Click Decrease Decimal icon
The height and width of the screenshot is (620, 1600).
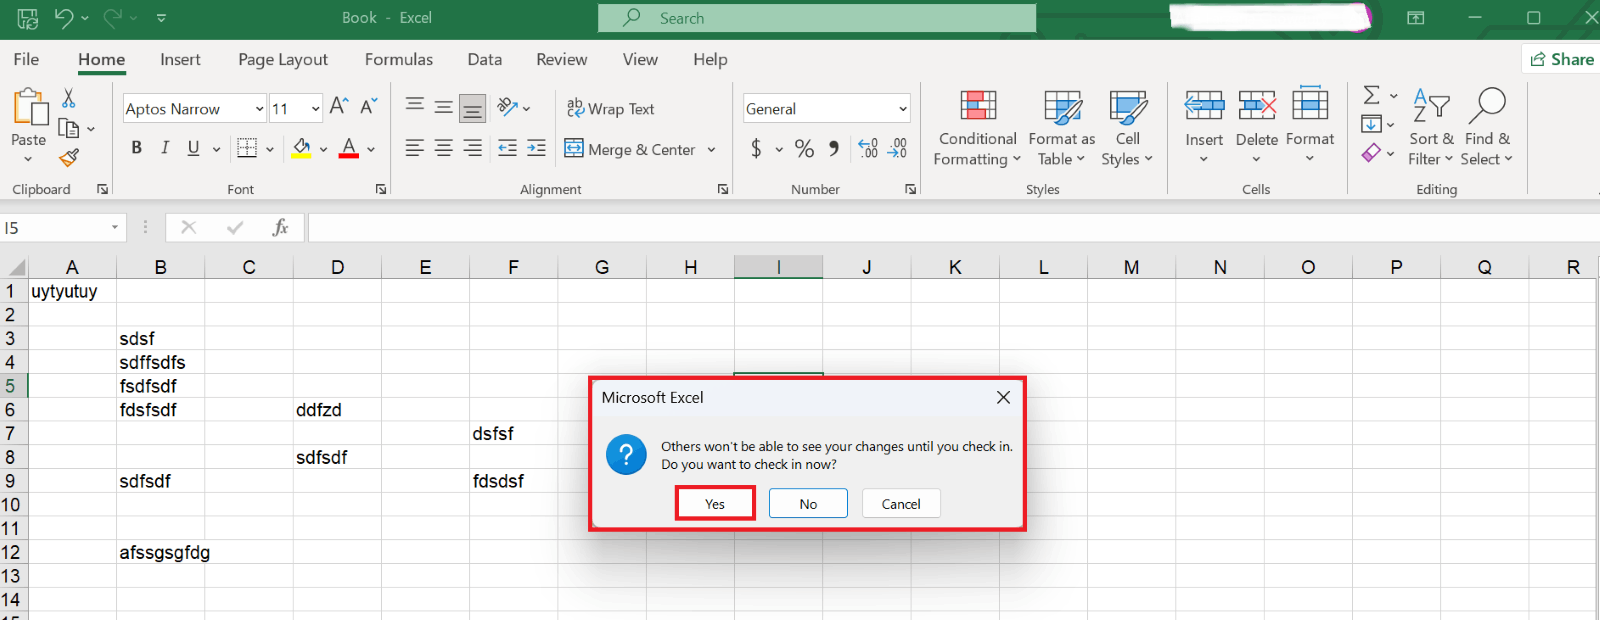tap(898, 149)
